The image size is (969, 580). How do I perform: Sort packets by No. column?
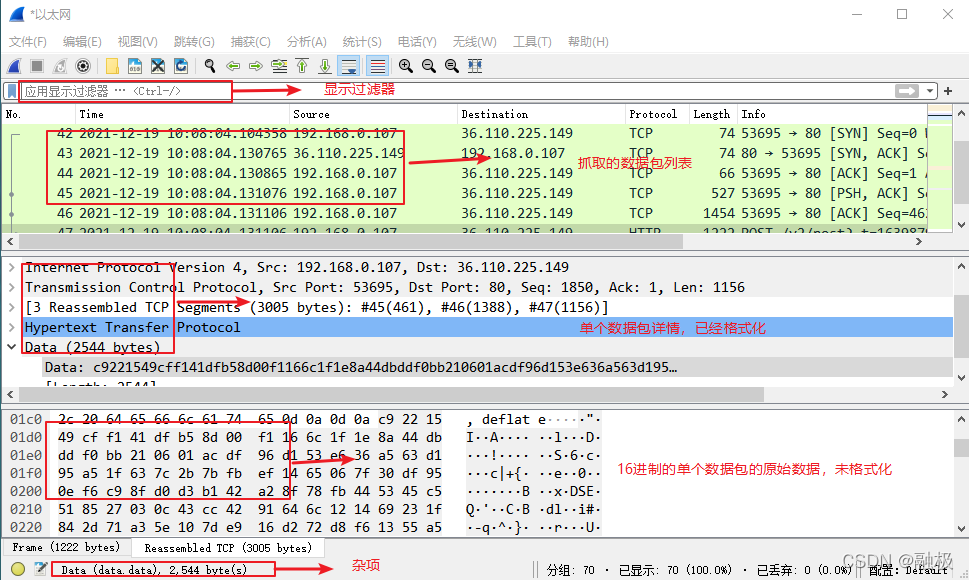tap(38, 114)
